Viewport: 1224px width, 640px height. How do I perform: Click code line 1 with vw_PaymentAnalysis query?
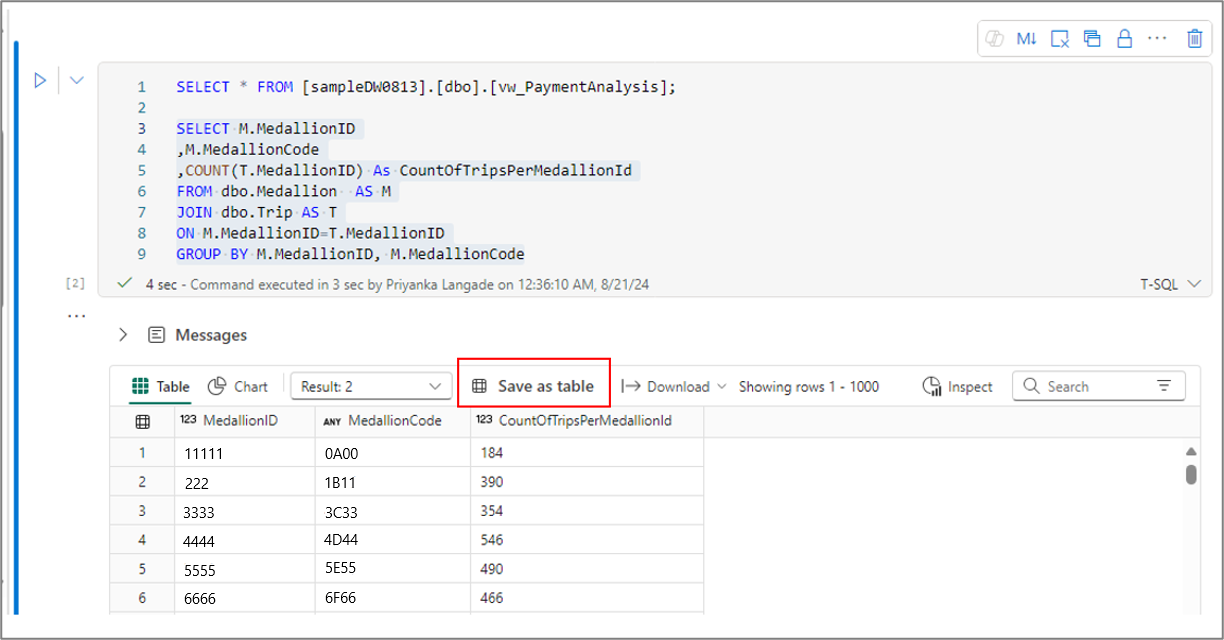tap(426, 87)
